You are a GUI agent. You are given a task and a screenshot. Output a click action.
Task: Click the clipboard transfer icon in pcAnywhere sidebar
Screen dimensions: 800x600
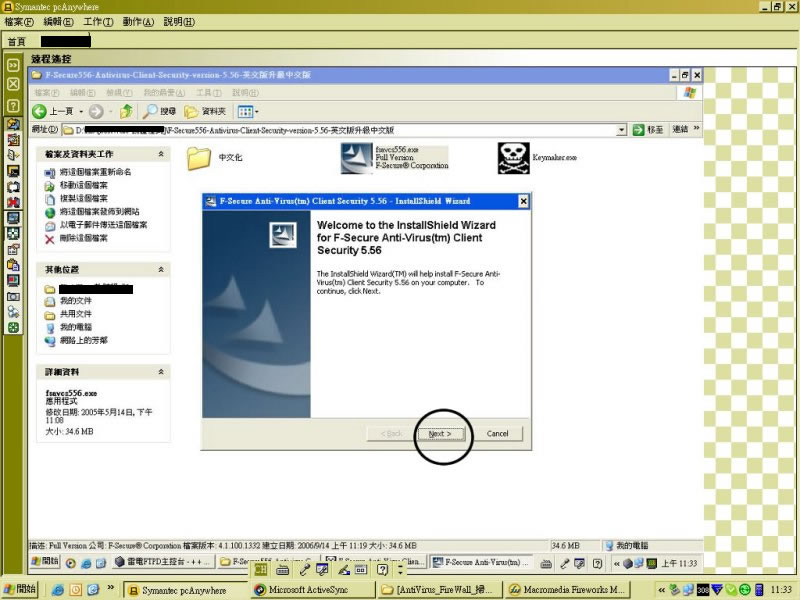pos(13,265)
